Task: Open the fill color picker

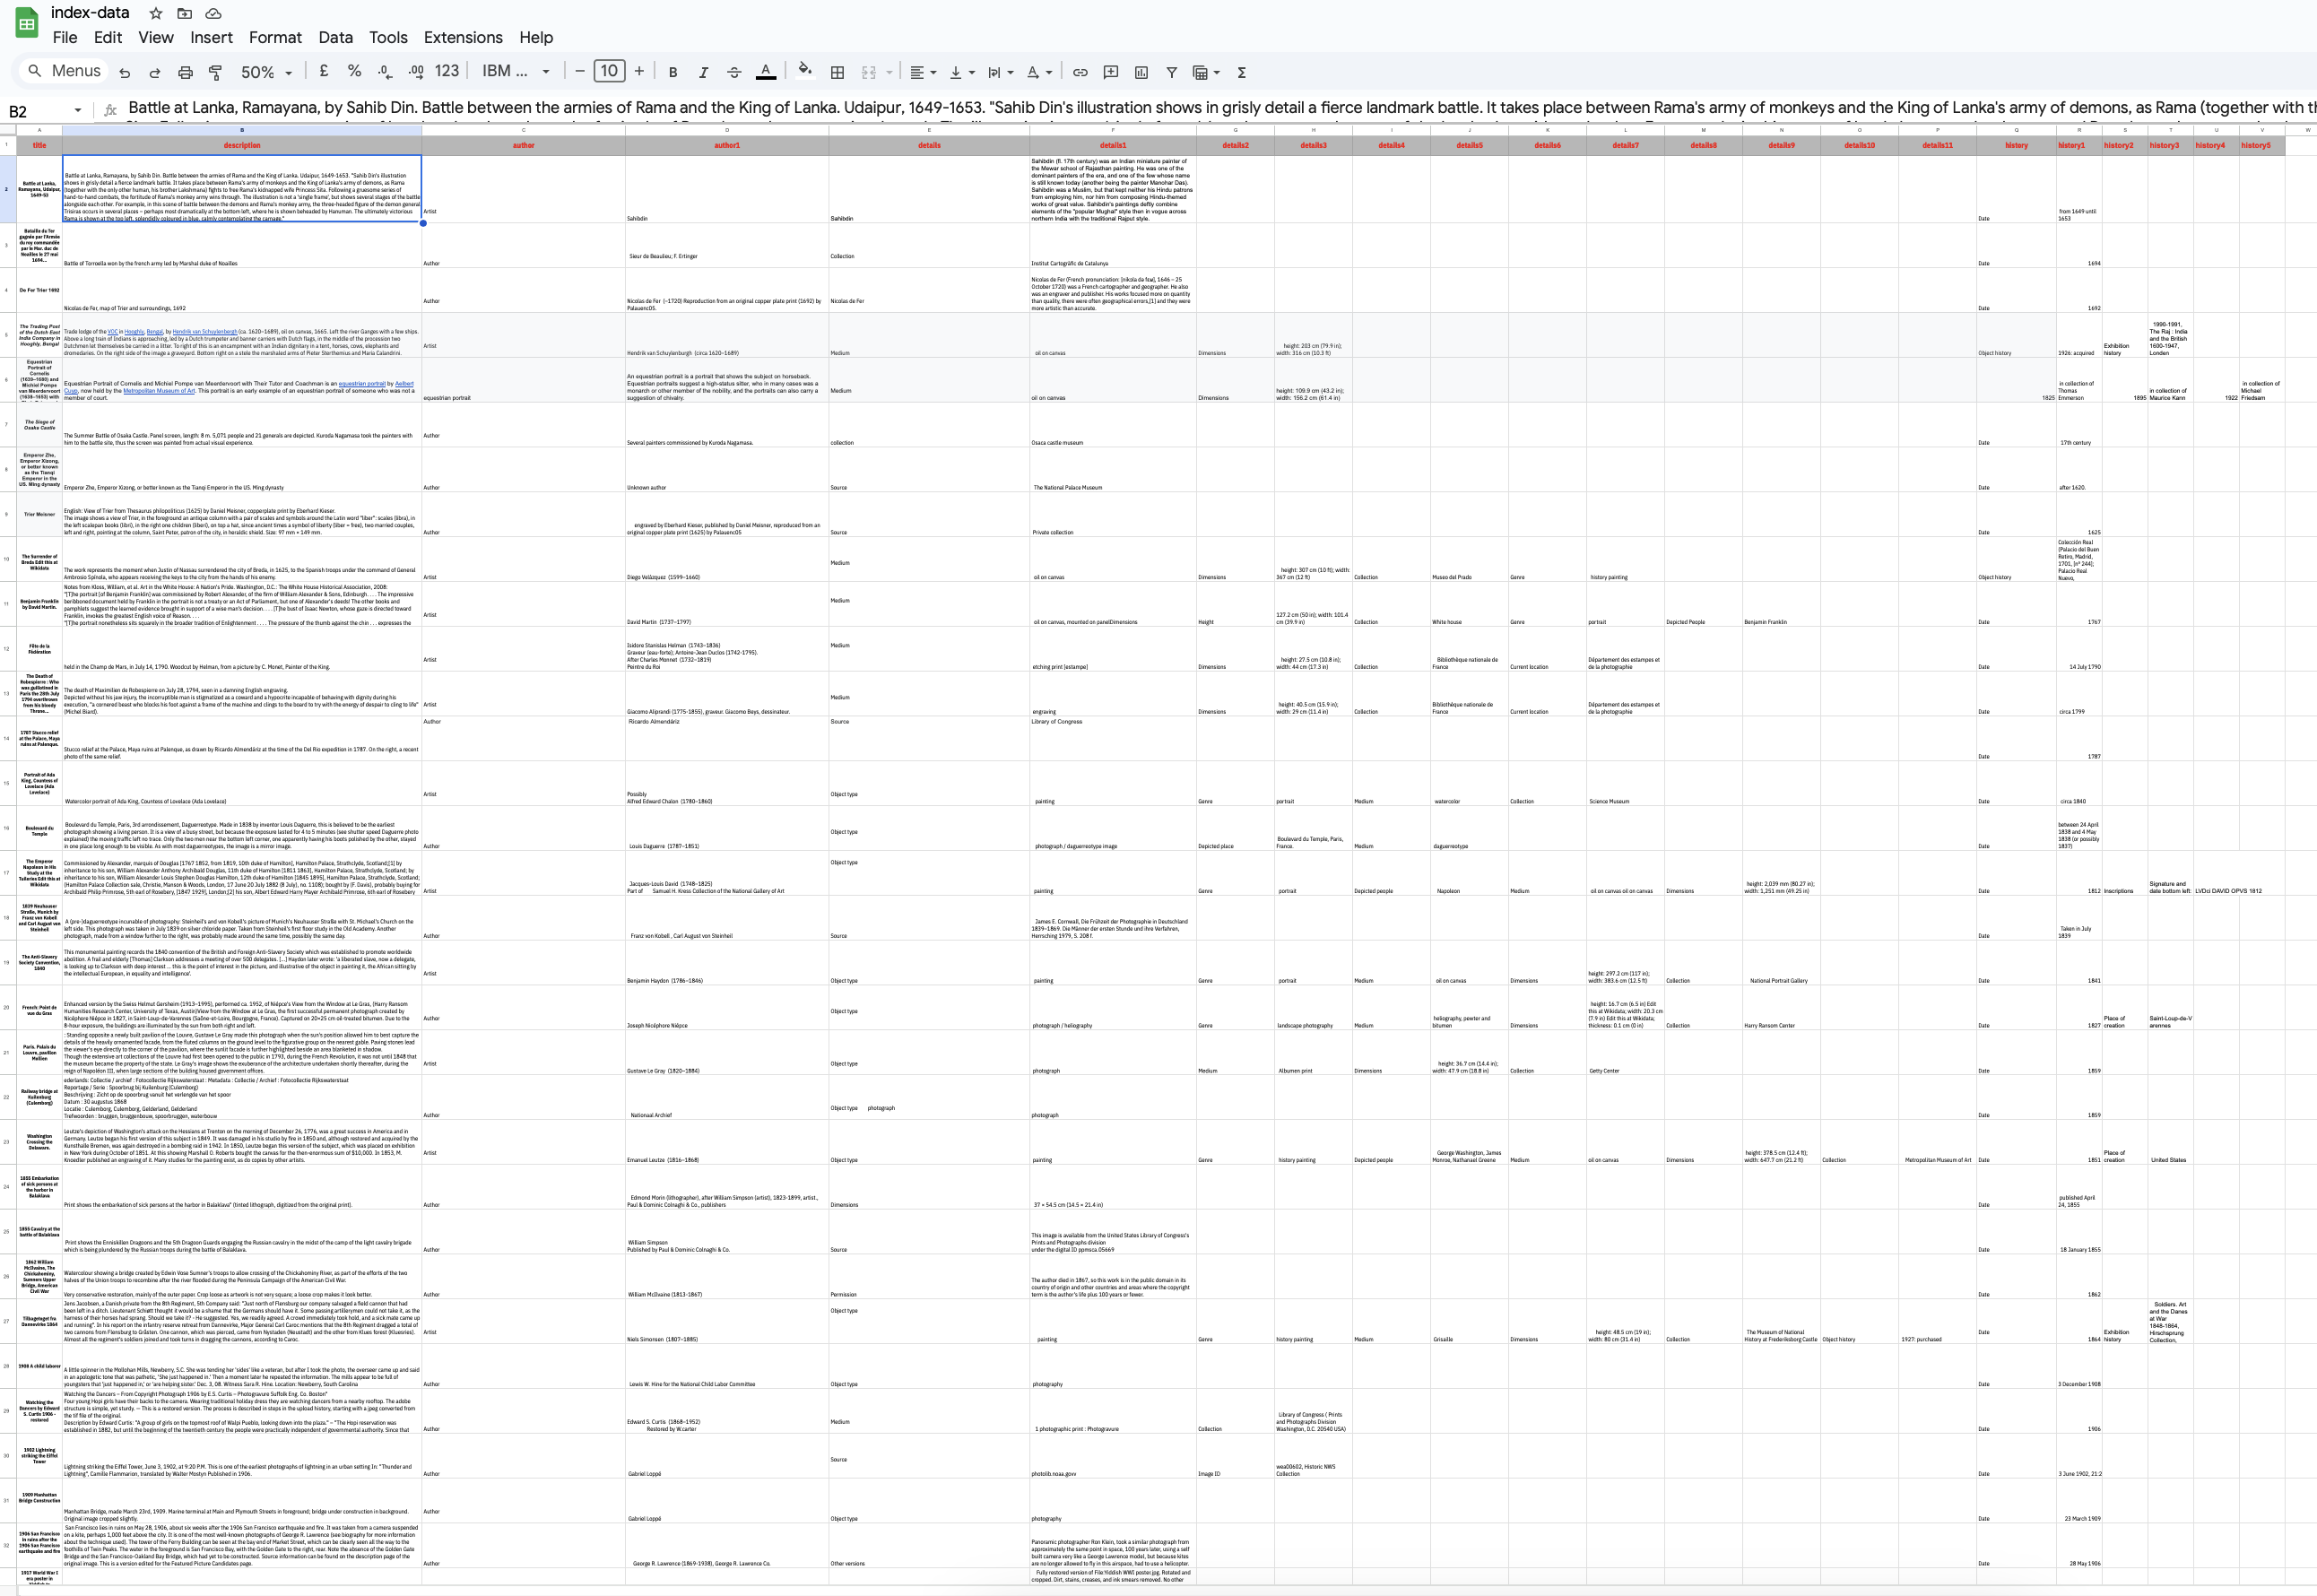Action: 805,71
